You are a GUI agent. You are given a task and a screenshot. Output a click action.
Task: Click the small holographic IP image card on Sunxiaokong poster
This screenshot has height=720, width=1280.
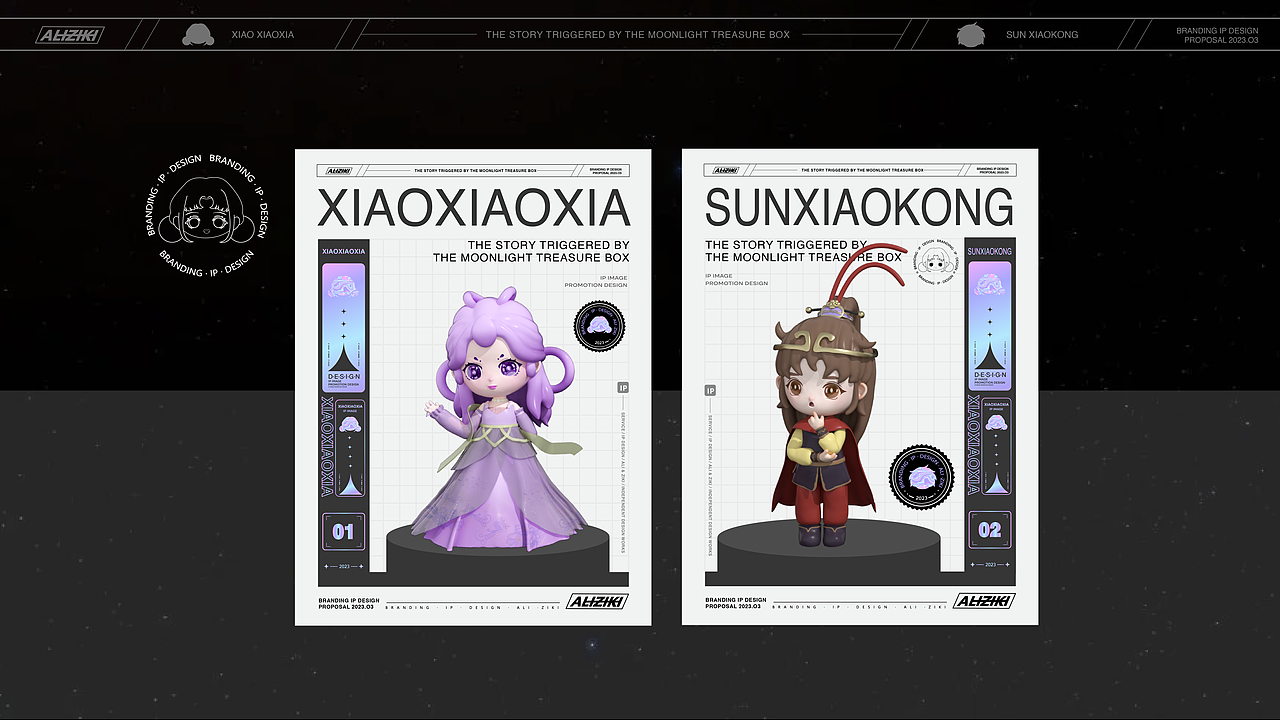click(x=996, y=449)
